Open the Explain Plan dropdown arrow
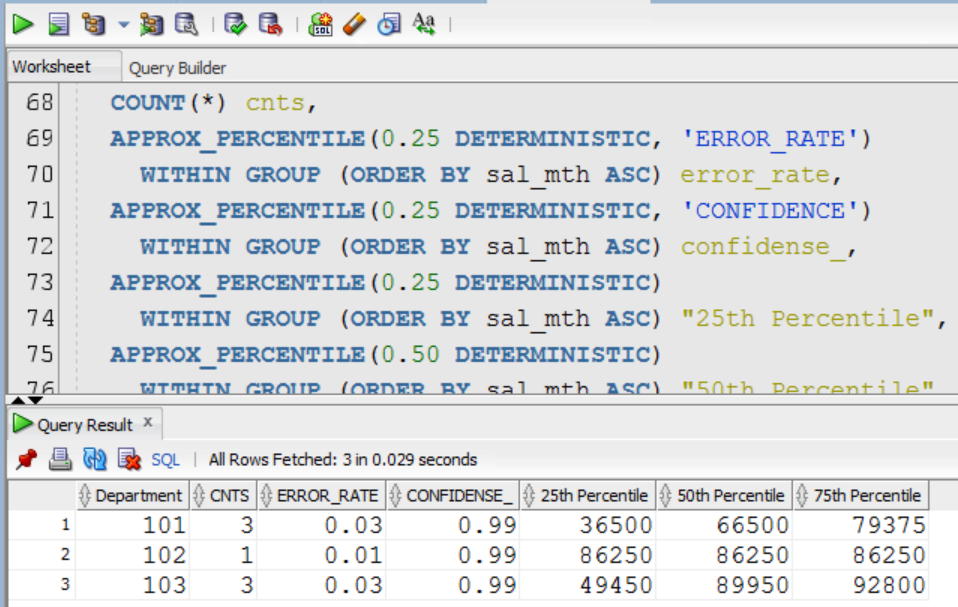Image resolution: width=958 pixels, height=607 pixels. (124, 25)
